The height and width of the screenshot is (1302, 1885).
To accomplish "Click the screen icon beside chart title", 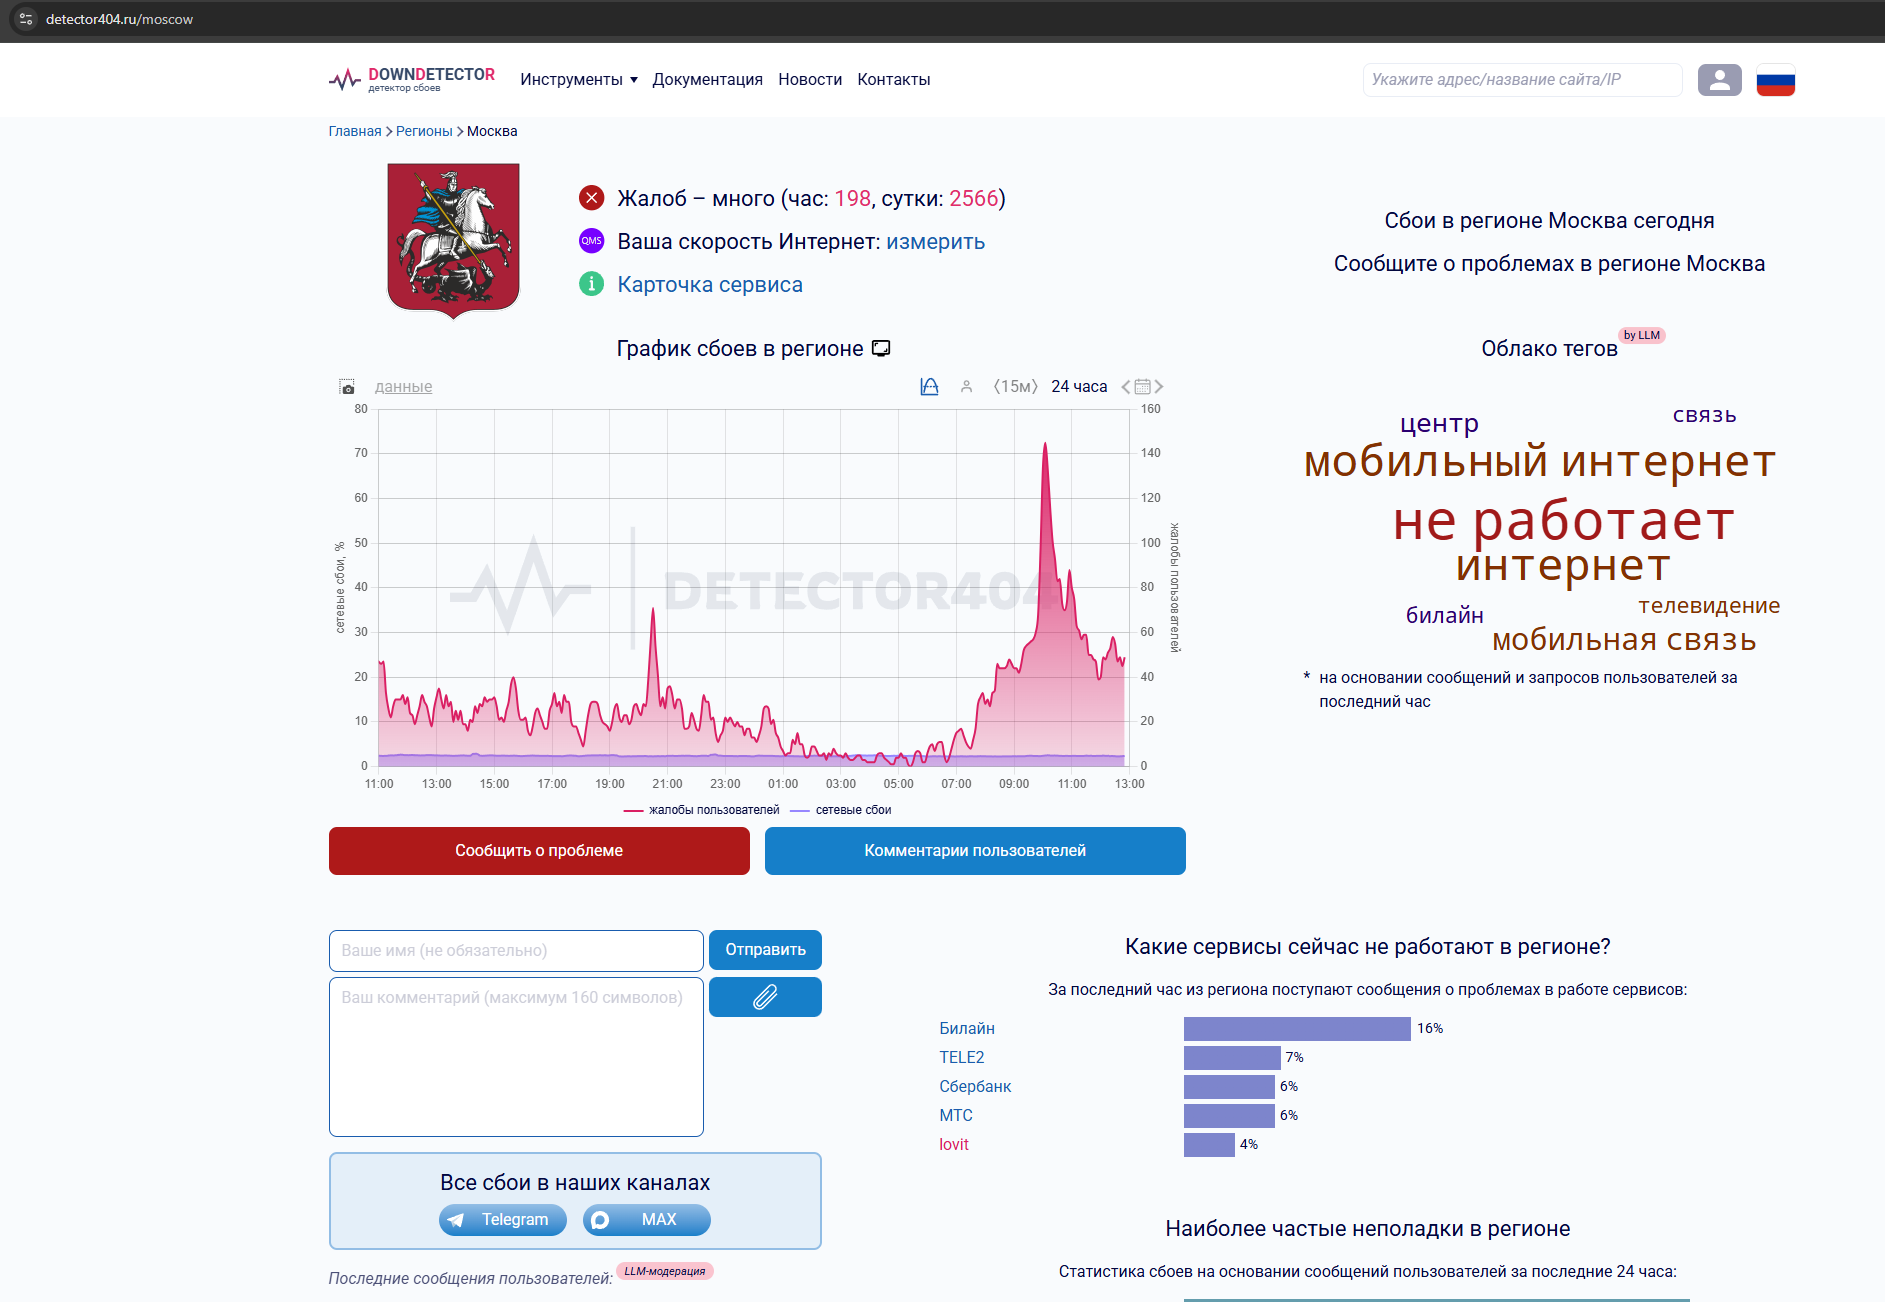I will tap(881, 348).
